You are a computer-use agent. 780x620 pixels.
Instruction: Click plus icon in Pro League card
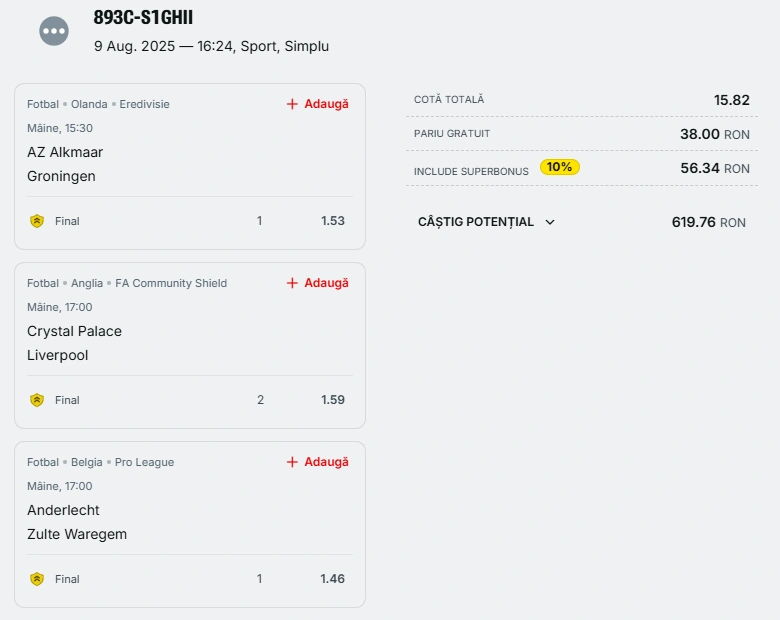[x=292, y=462]
